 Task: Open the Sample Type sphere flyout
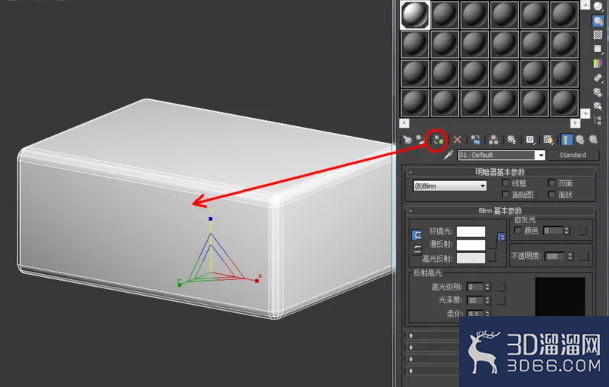[598, 6]
